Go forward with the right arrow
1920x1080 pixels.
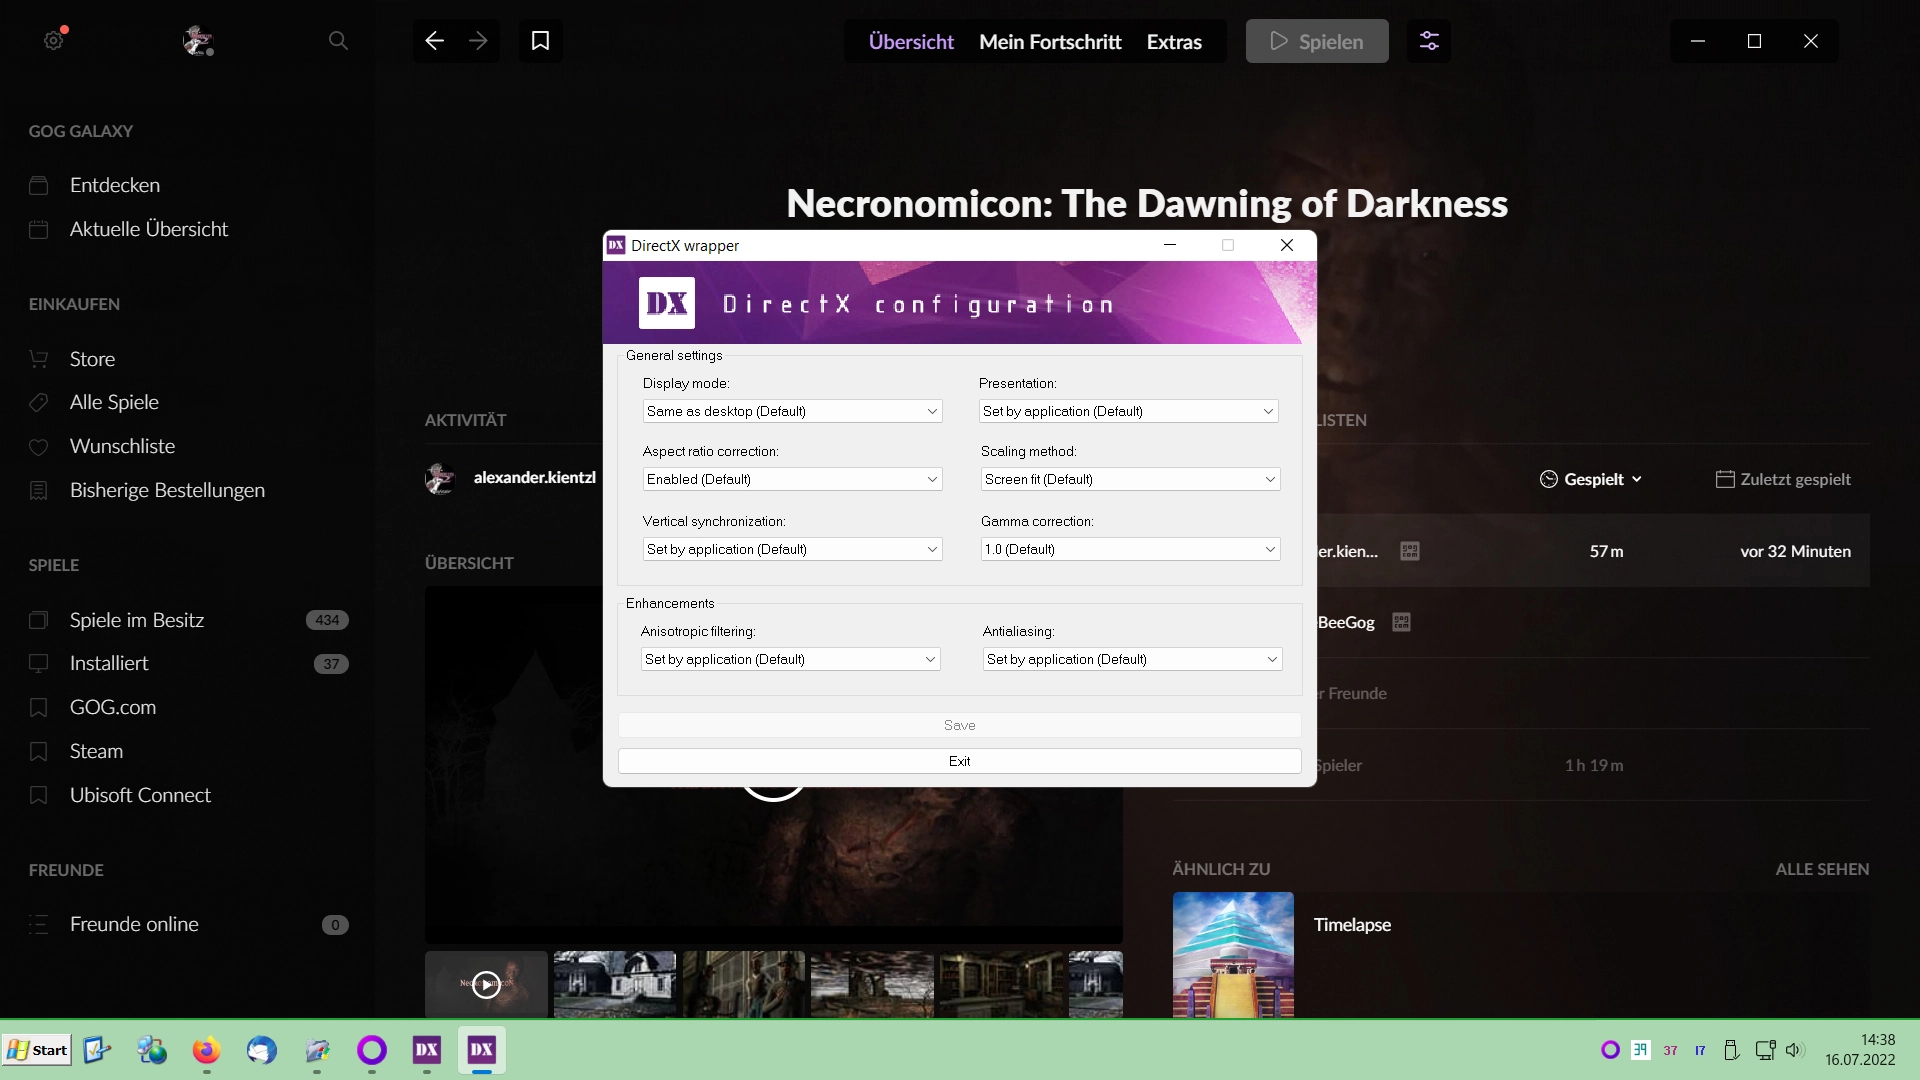point(478,41)
